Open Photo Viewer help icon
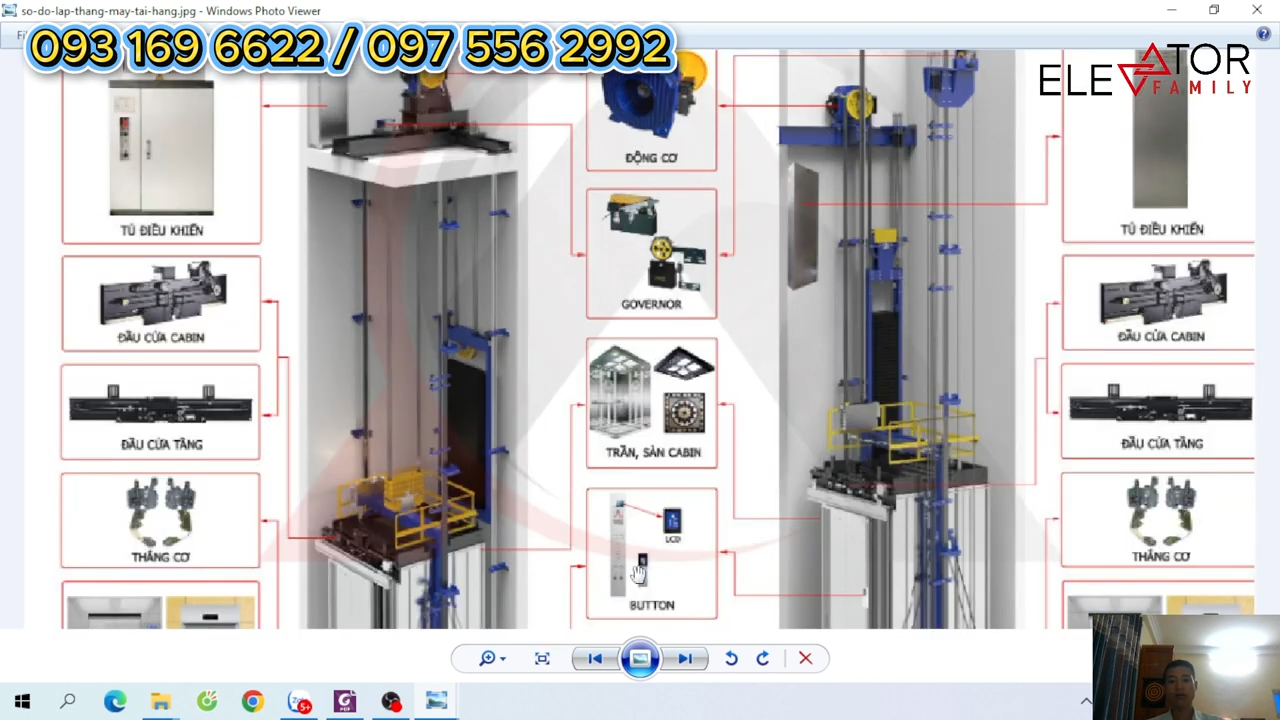Screen dimensions: 1280x720 click(x=1263, y=34)
